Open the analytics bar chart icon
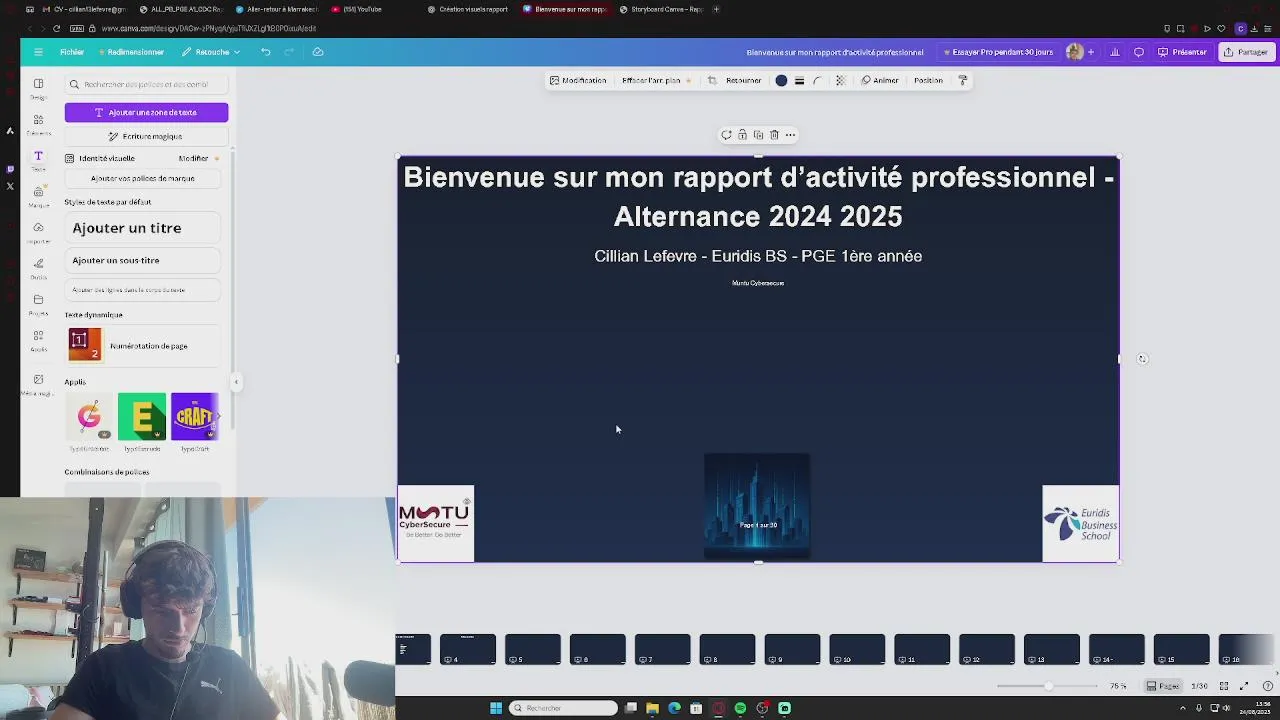The image size is (1280, 720). [1115, 52]
